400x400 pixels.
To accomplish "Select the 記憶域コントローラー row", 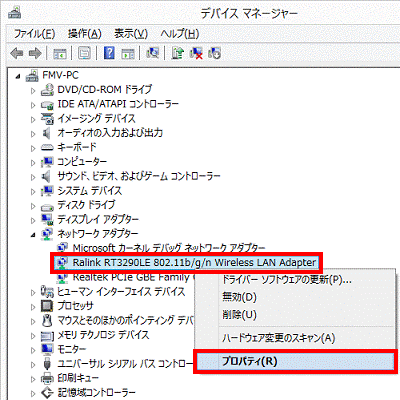I will point(96,393).
